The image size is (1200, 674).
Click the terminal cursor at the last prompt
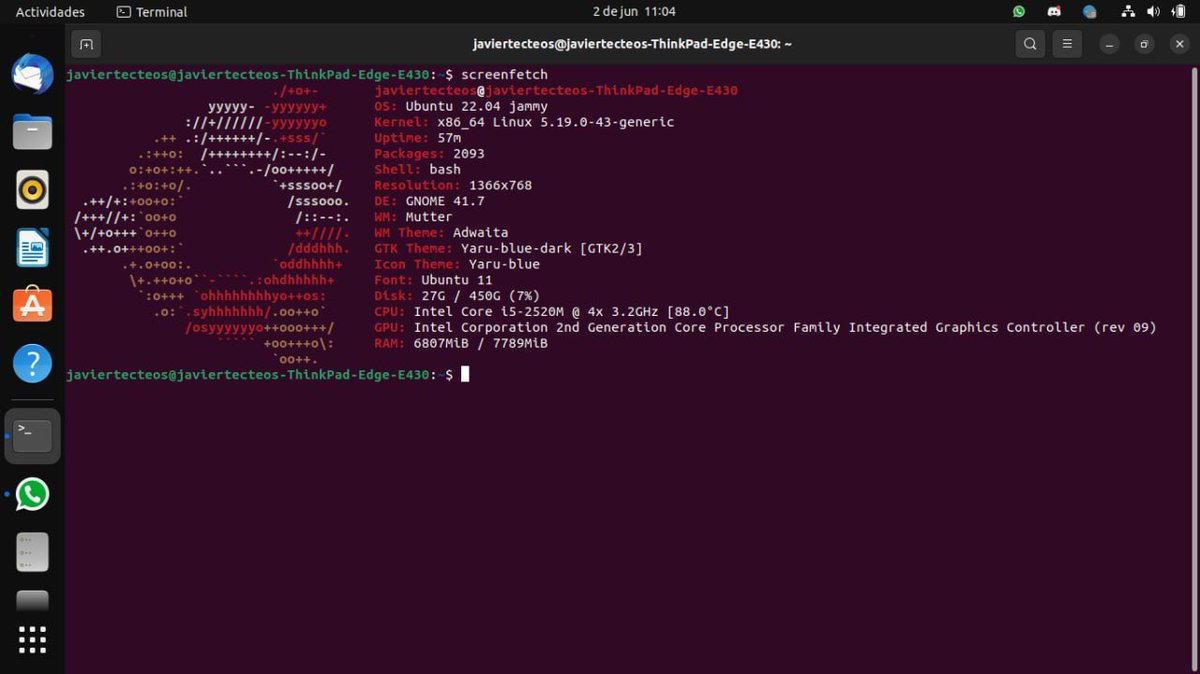tap(465, 374)
